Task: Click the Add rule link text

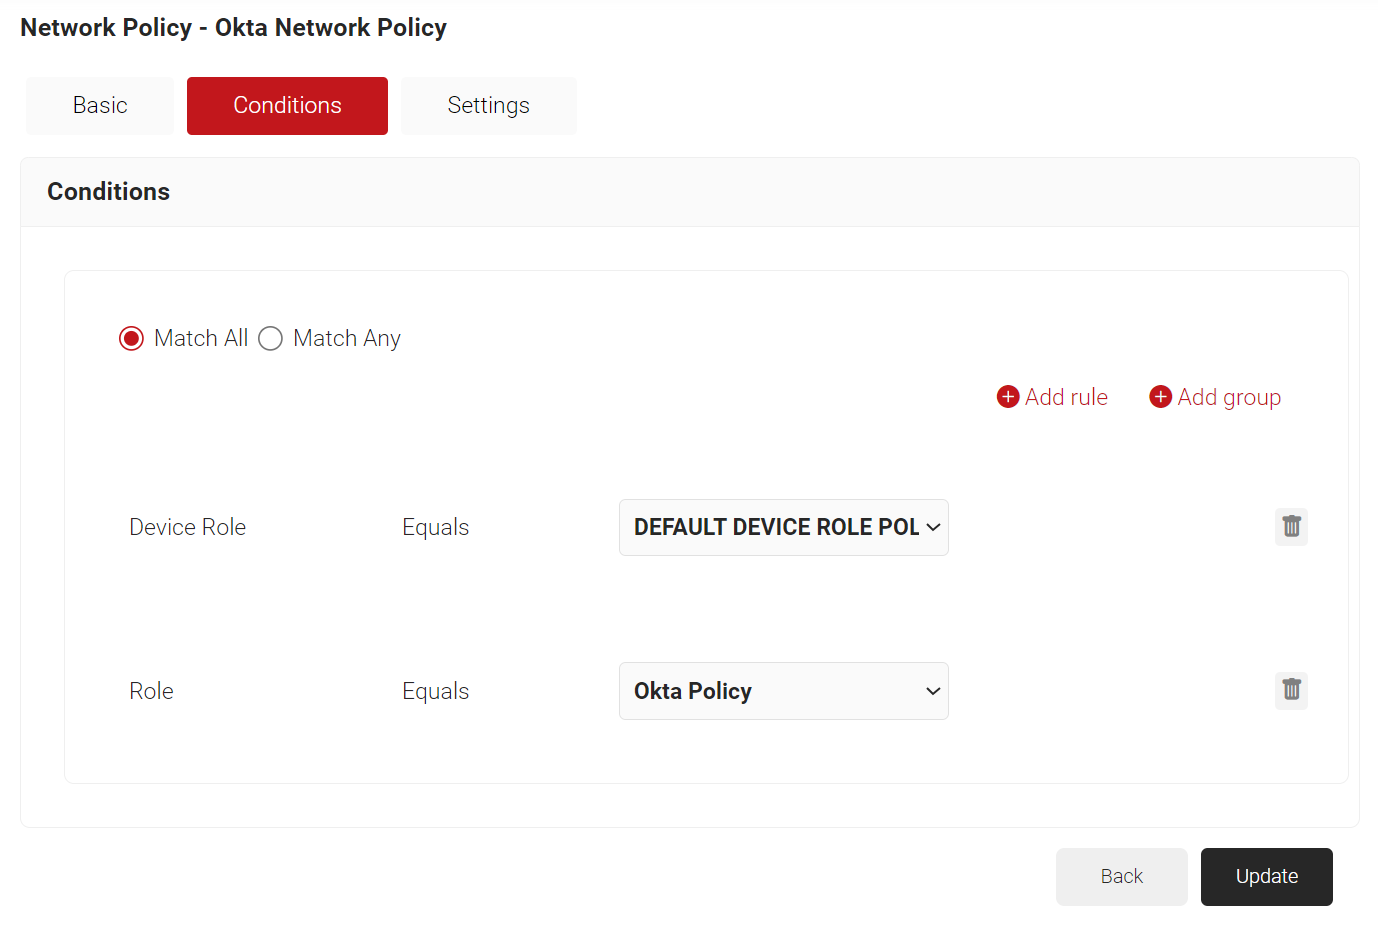Action: 1066,397
